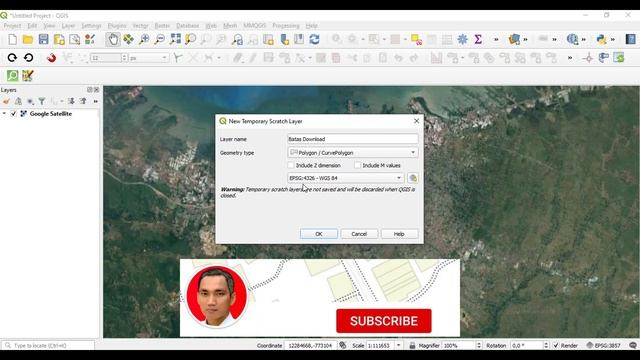The width and height of the screenshot is (640, 360).
Task: Expand the Google Satellite layer tree arrow
Action: pyautogui.click(x=4, y=114)
